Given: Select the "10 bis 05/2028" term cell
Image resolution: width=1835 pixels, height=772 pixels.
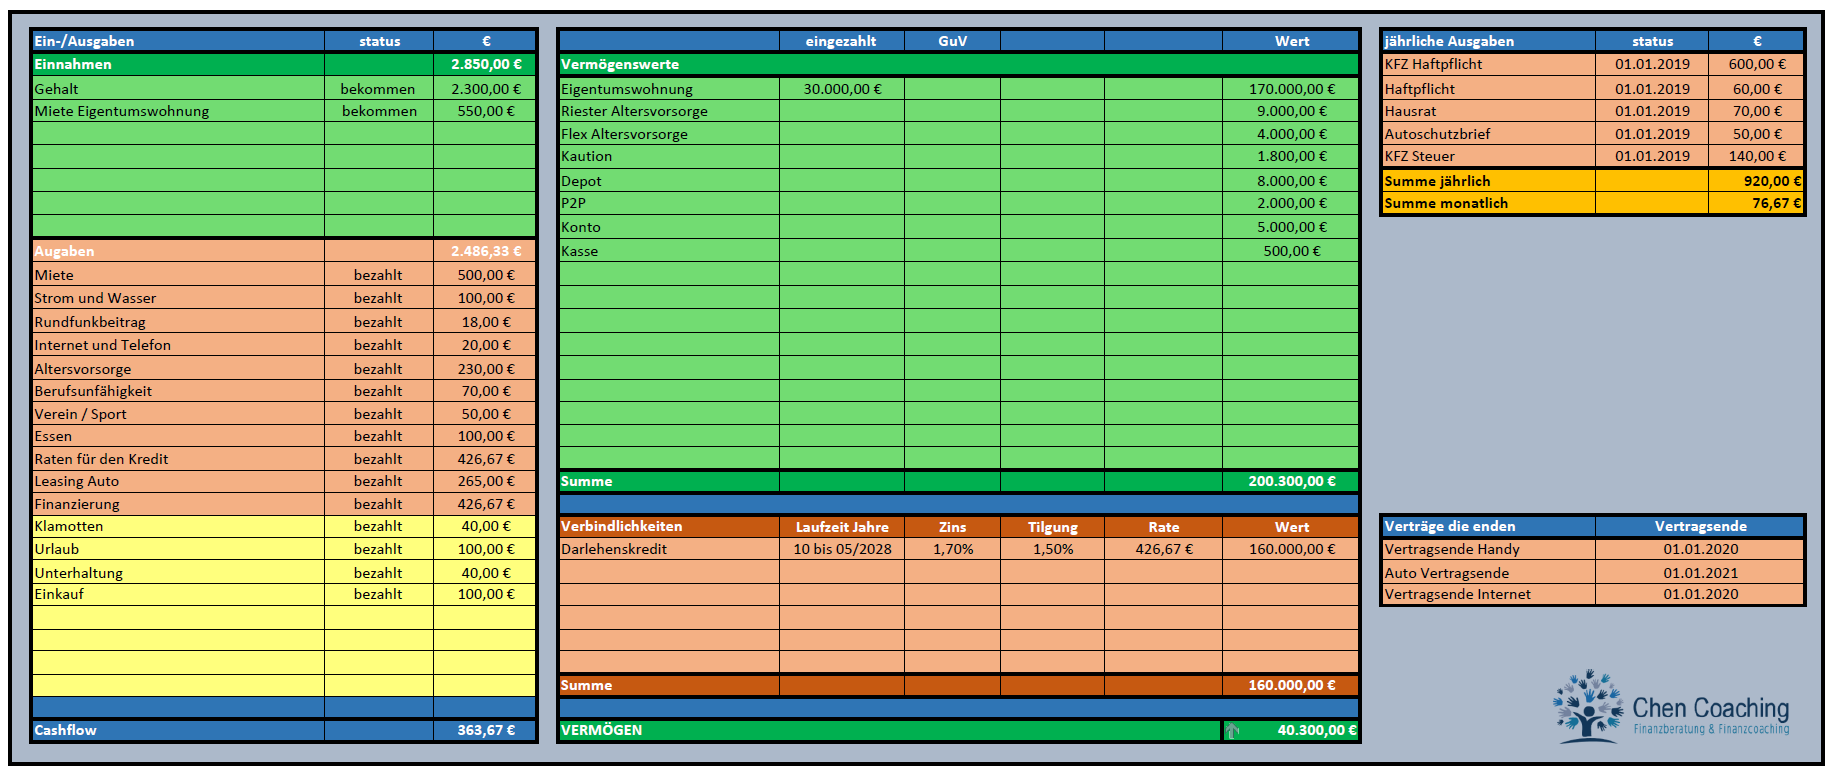Looking at the screenshot, I should (841, 549).
